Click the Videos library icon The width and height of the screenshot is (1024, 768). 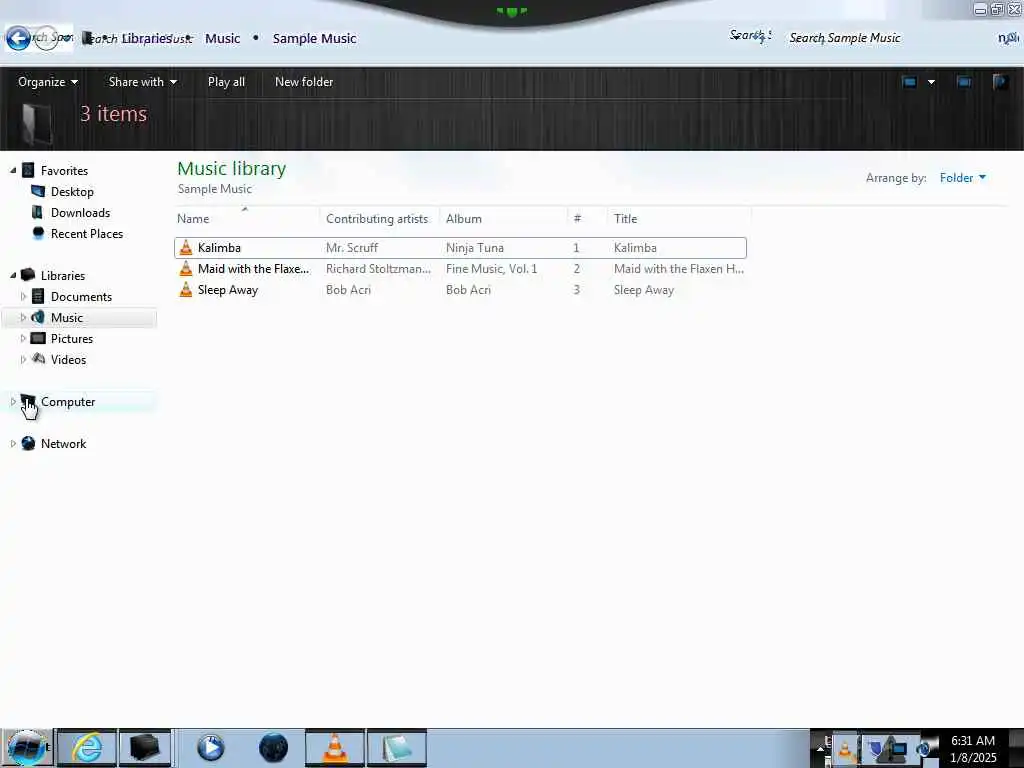click(39, 359)
